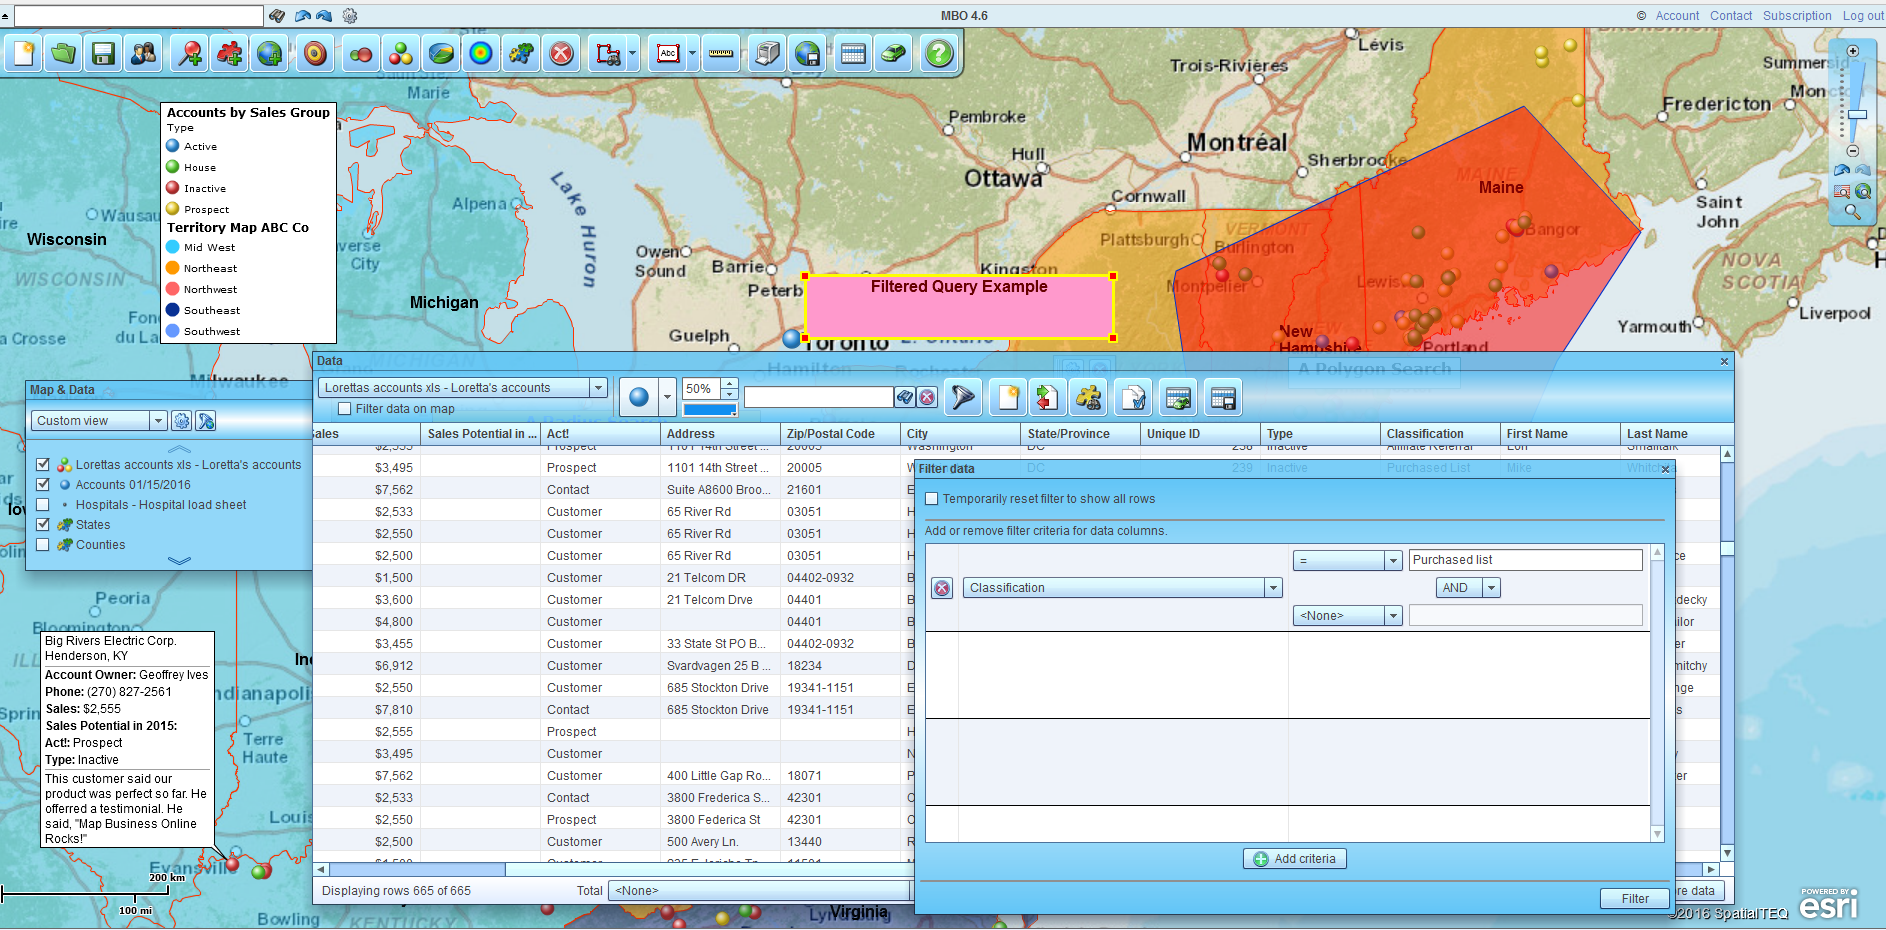Viewport: 1886px width, 930px height.
Task: Enable the Hospitals load sheet layer checkbox
Action: 43,504
